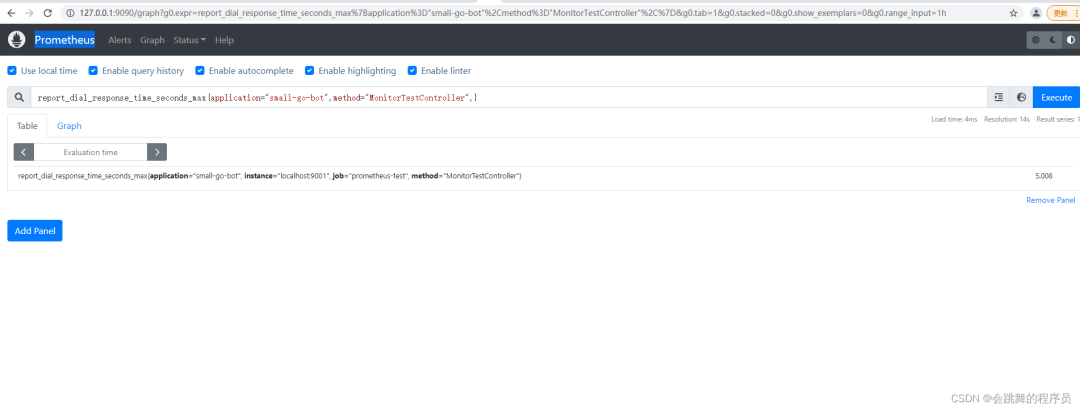Click the Add Panel button
The height and width of the screenshot is (409, 1080).
click(35, 231)
